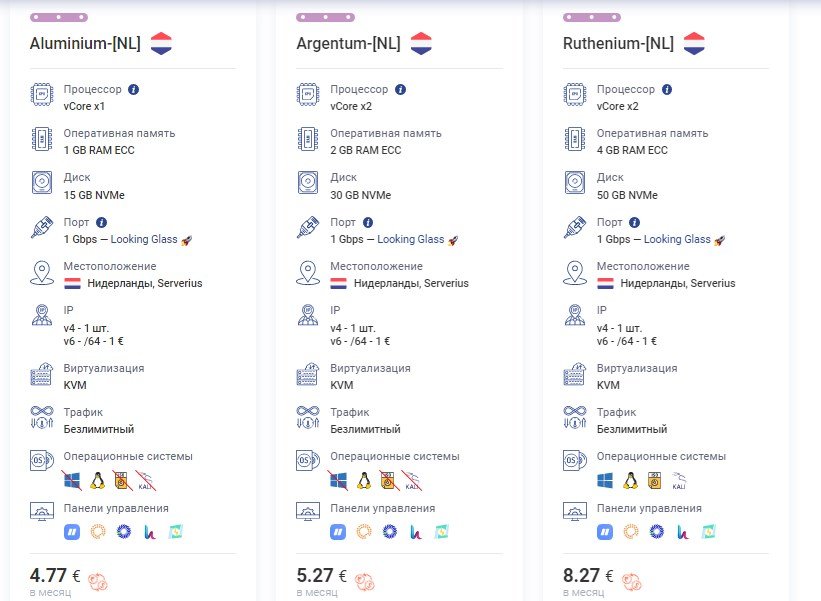Click the Windows OS icon in Ruthenium-[NL] card
821x601 pixels.
(x=605, y=481)
